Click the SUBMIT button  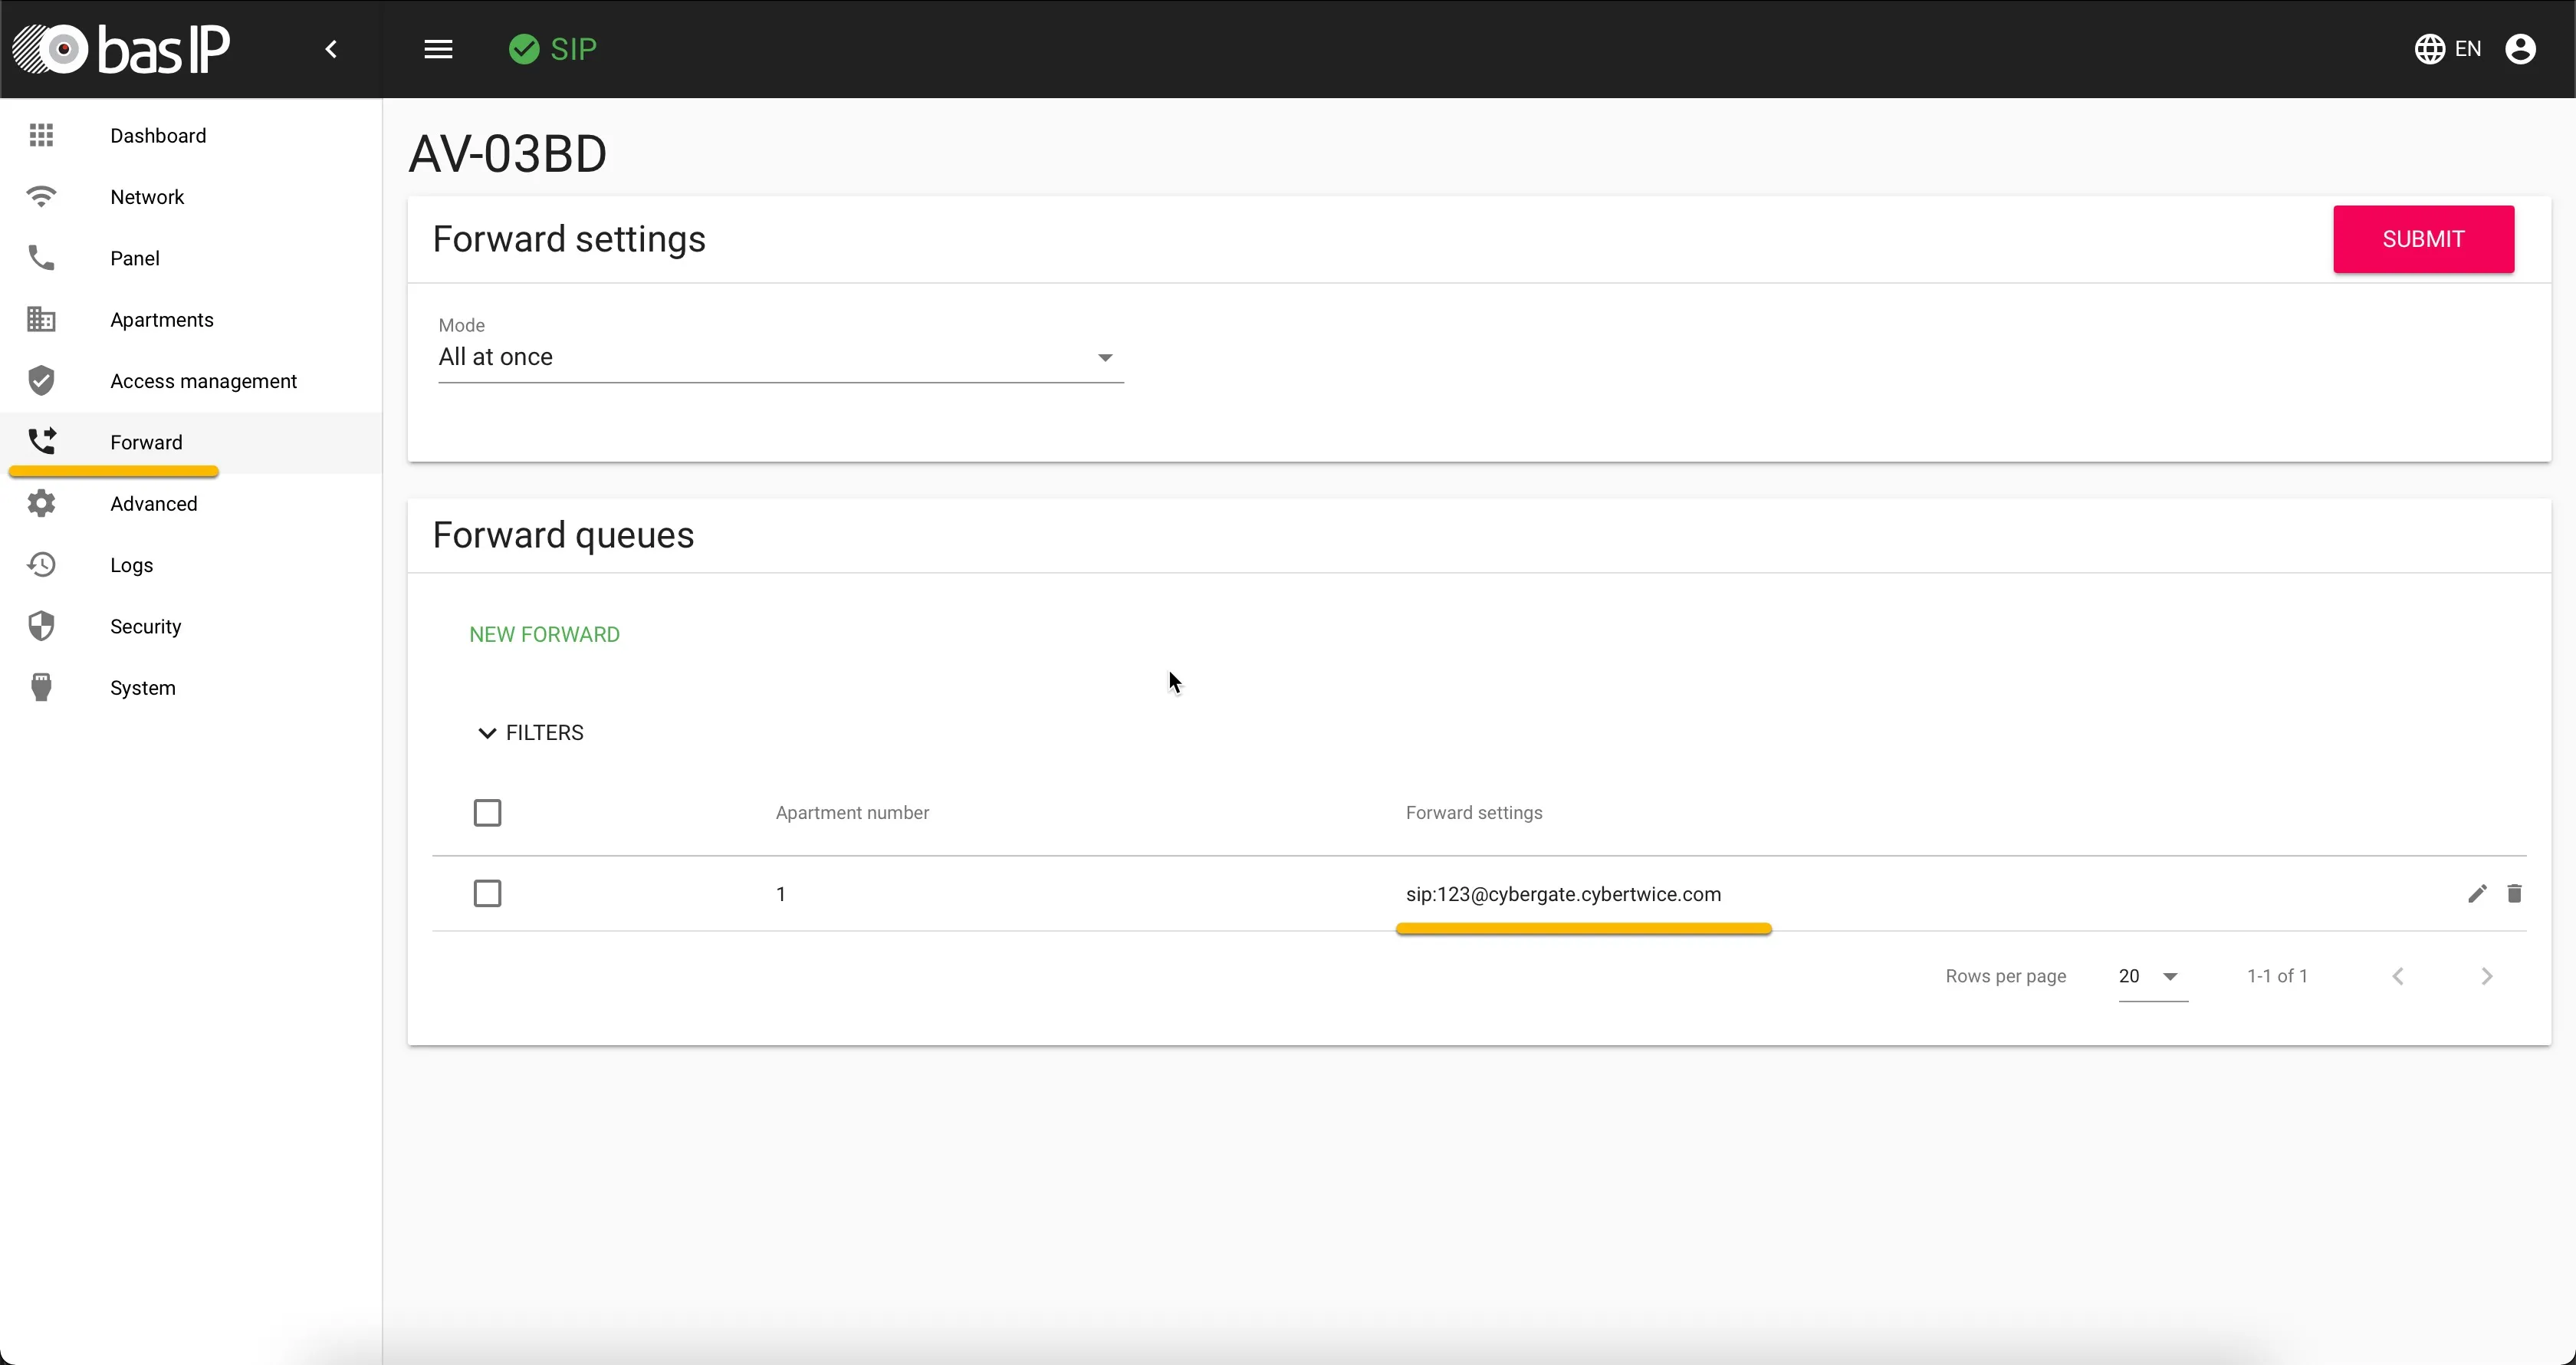coord(2423,239)
